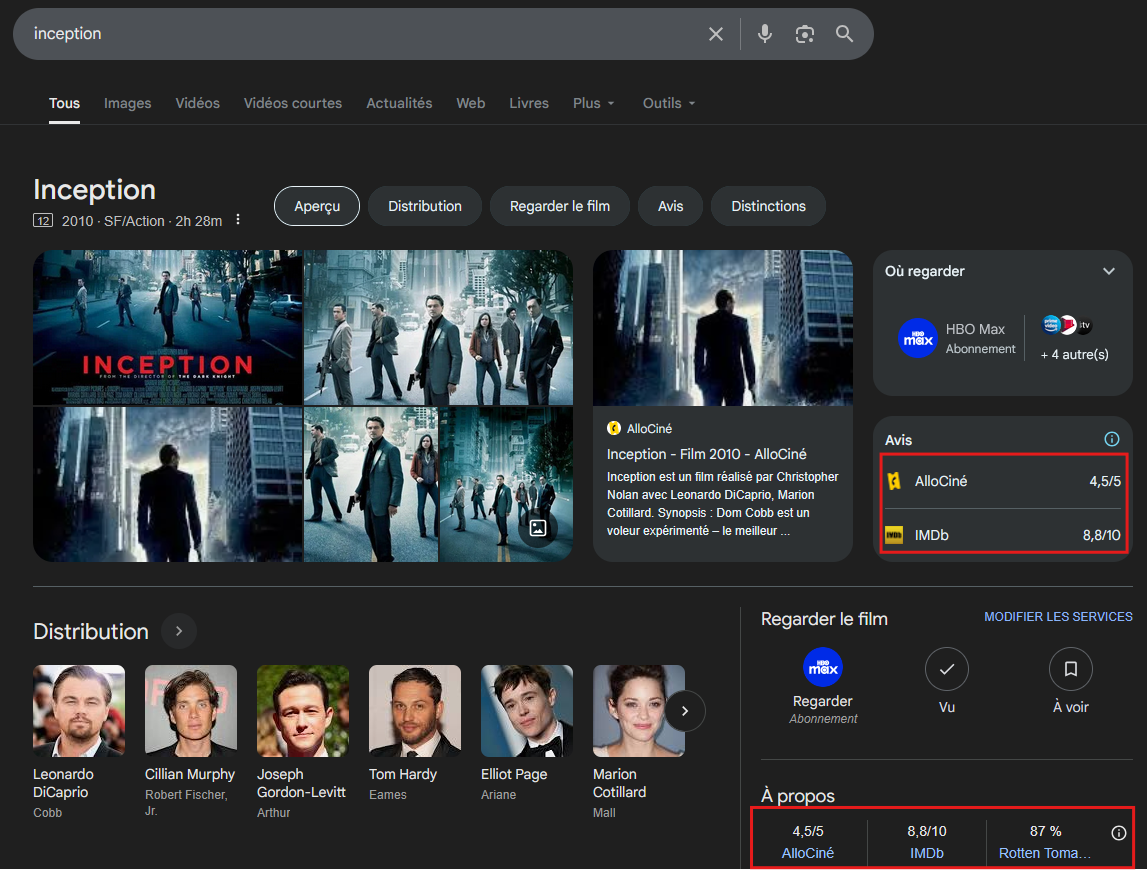Open Cillian Murphy's cast photo
The width and height of the screenshot is (1147, 870).
pos(191,710)
